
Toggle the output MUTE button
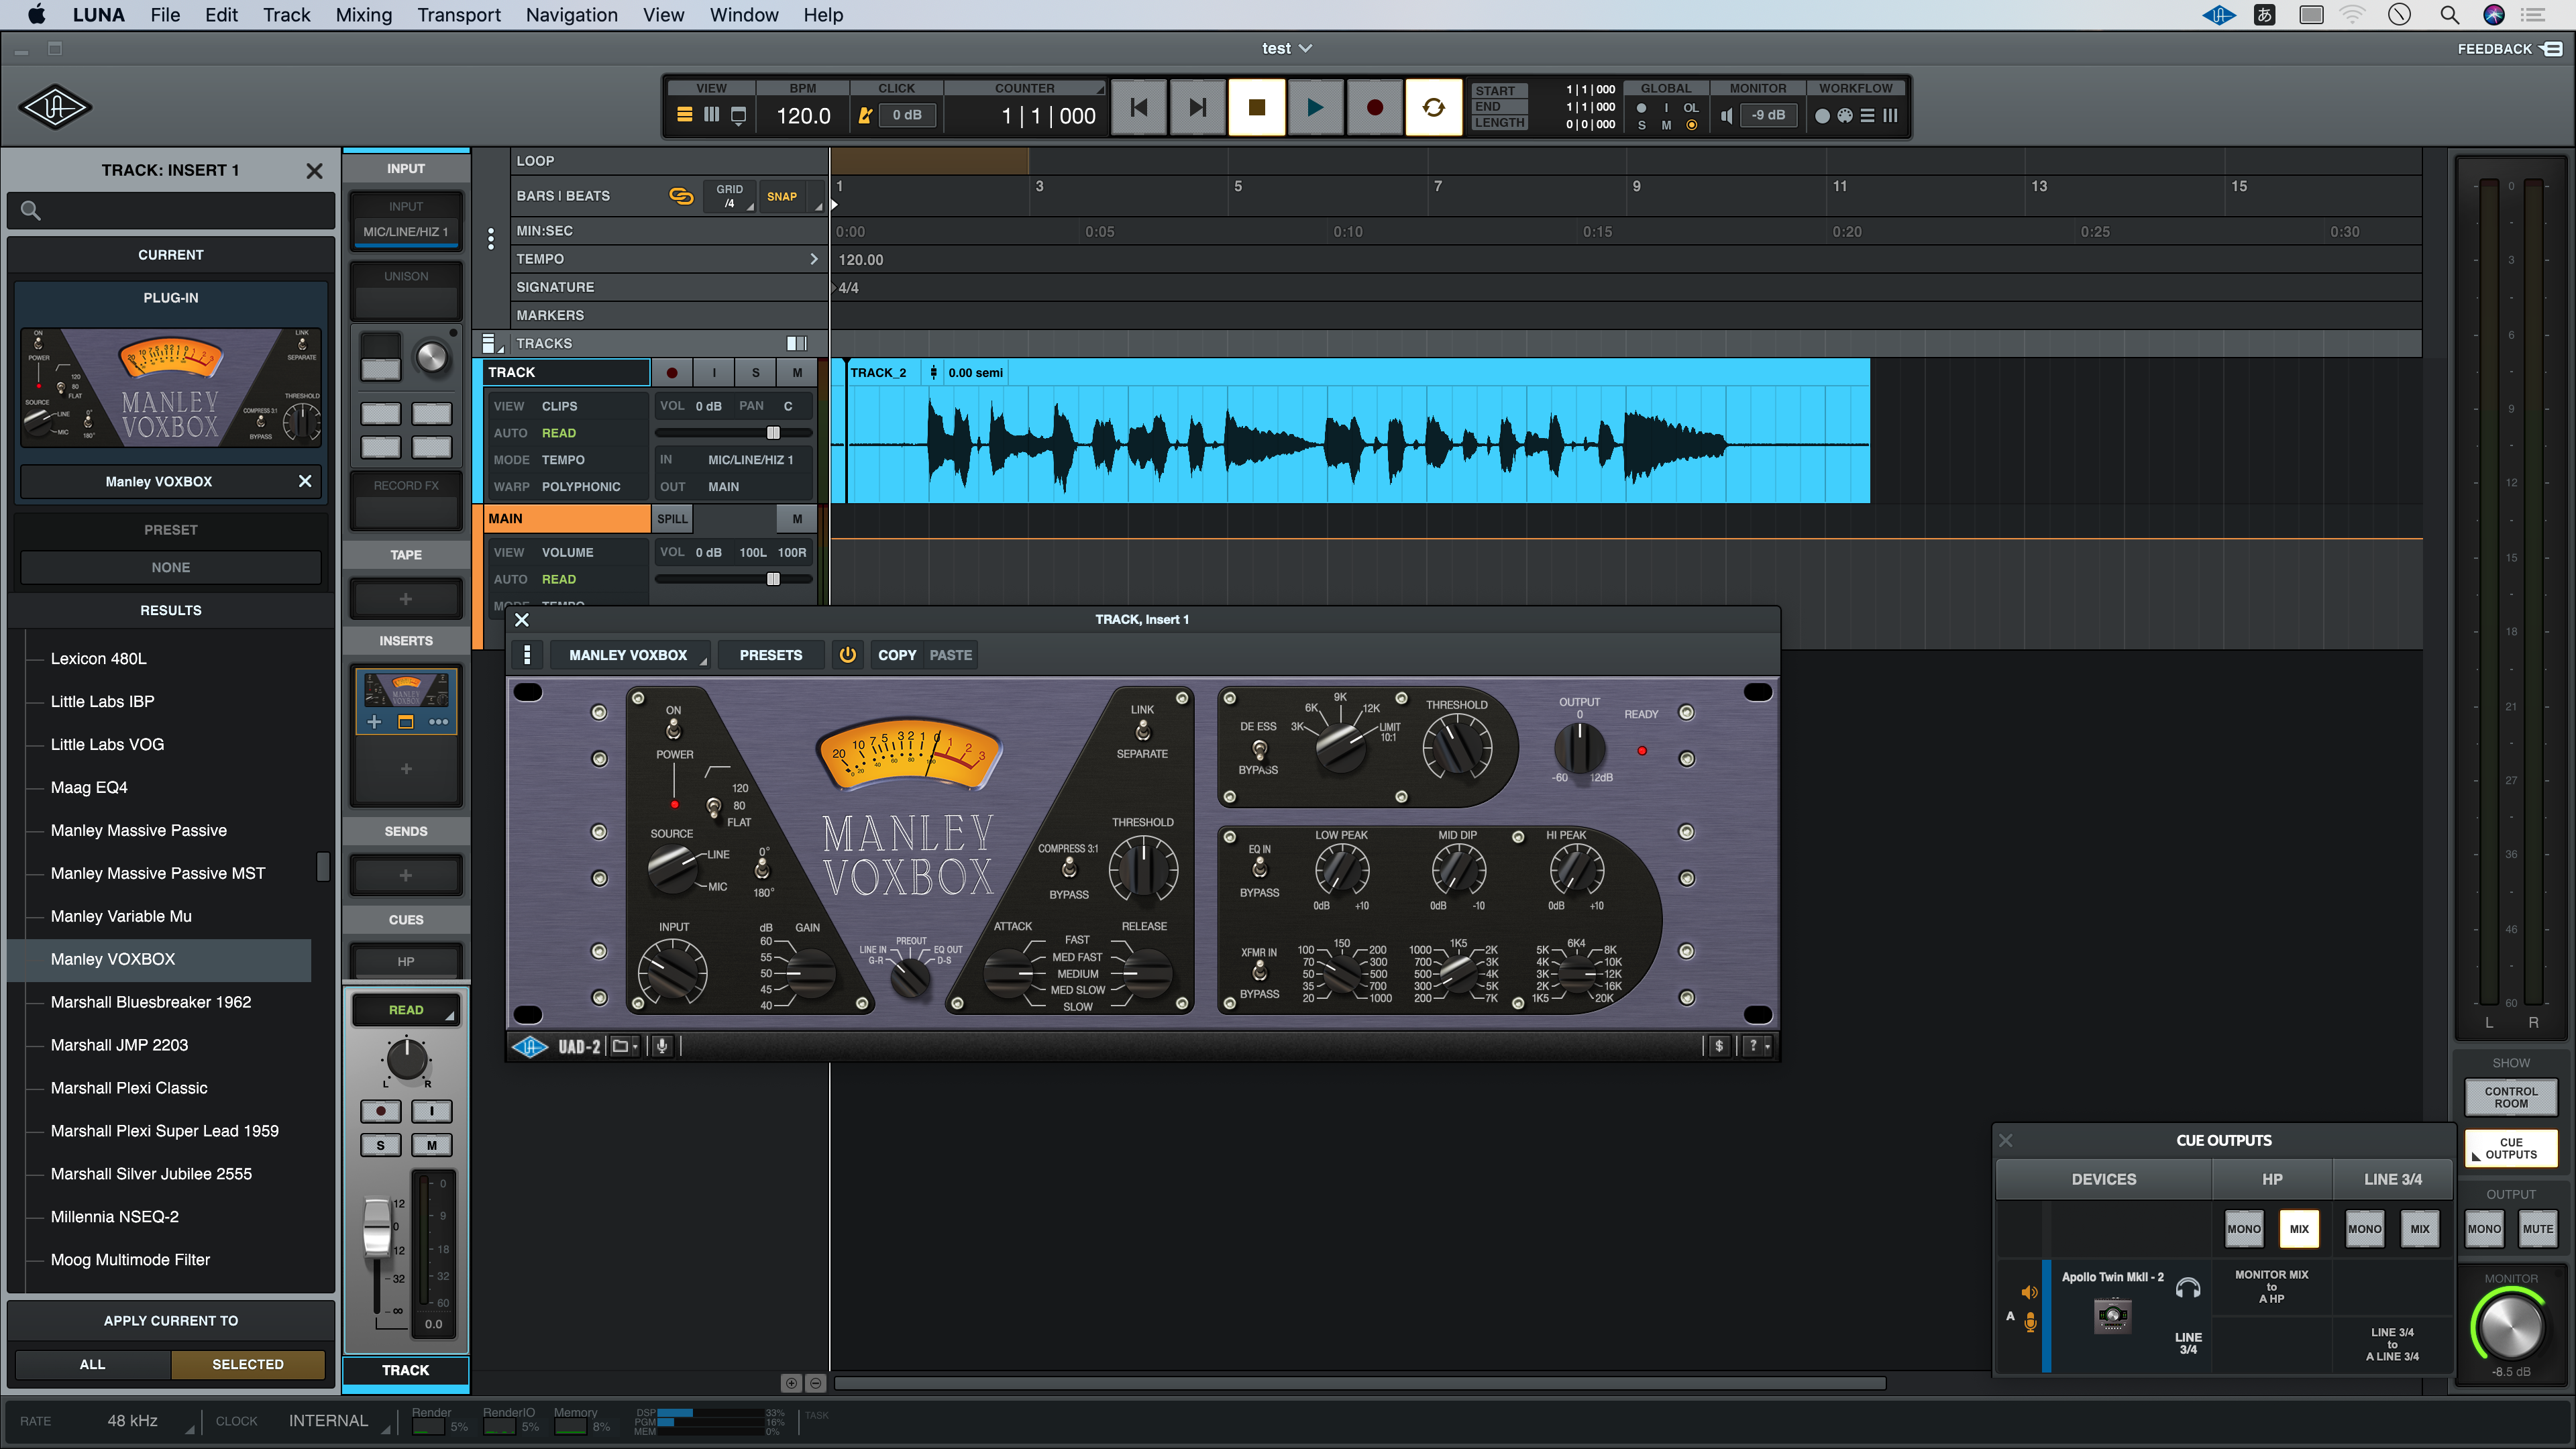click(2538, 1229)
